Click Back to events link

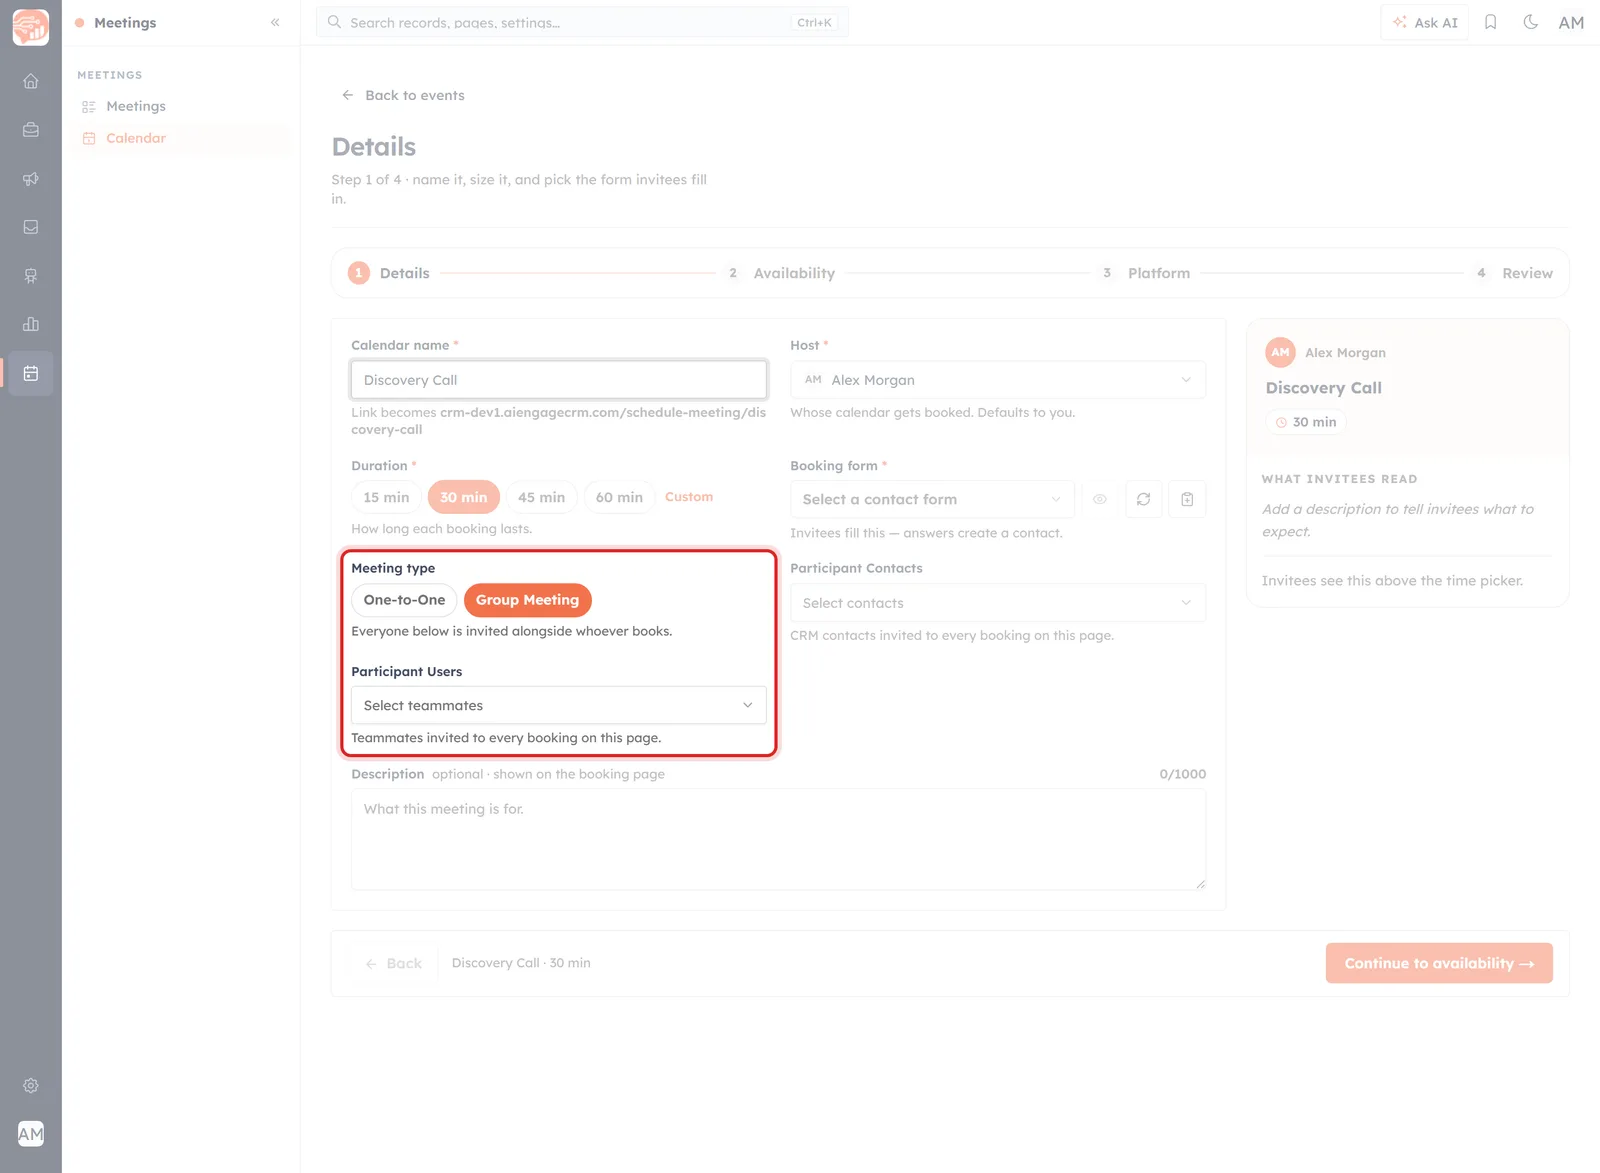[403, 95]
